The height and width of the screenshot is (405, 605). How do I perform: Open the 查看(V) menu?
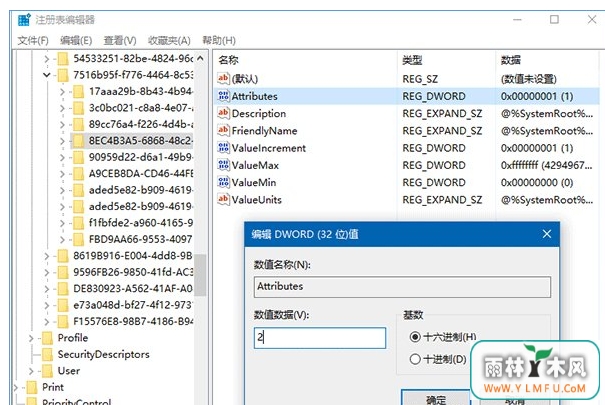tap(120, 40)
